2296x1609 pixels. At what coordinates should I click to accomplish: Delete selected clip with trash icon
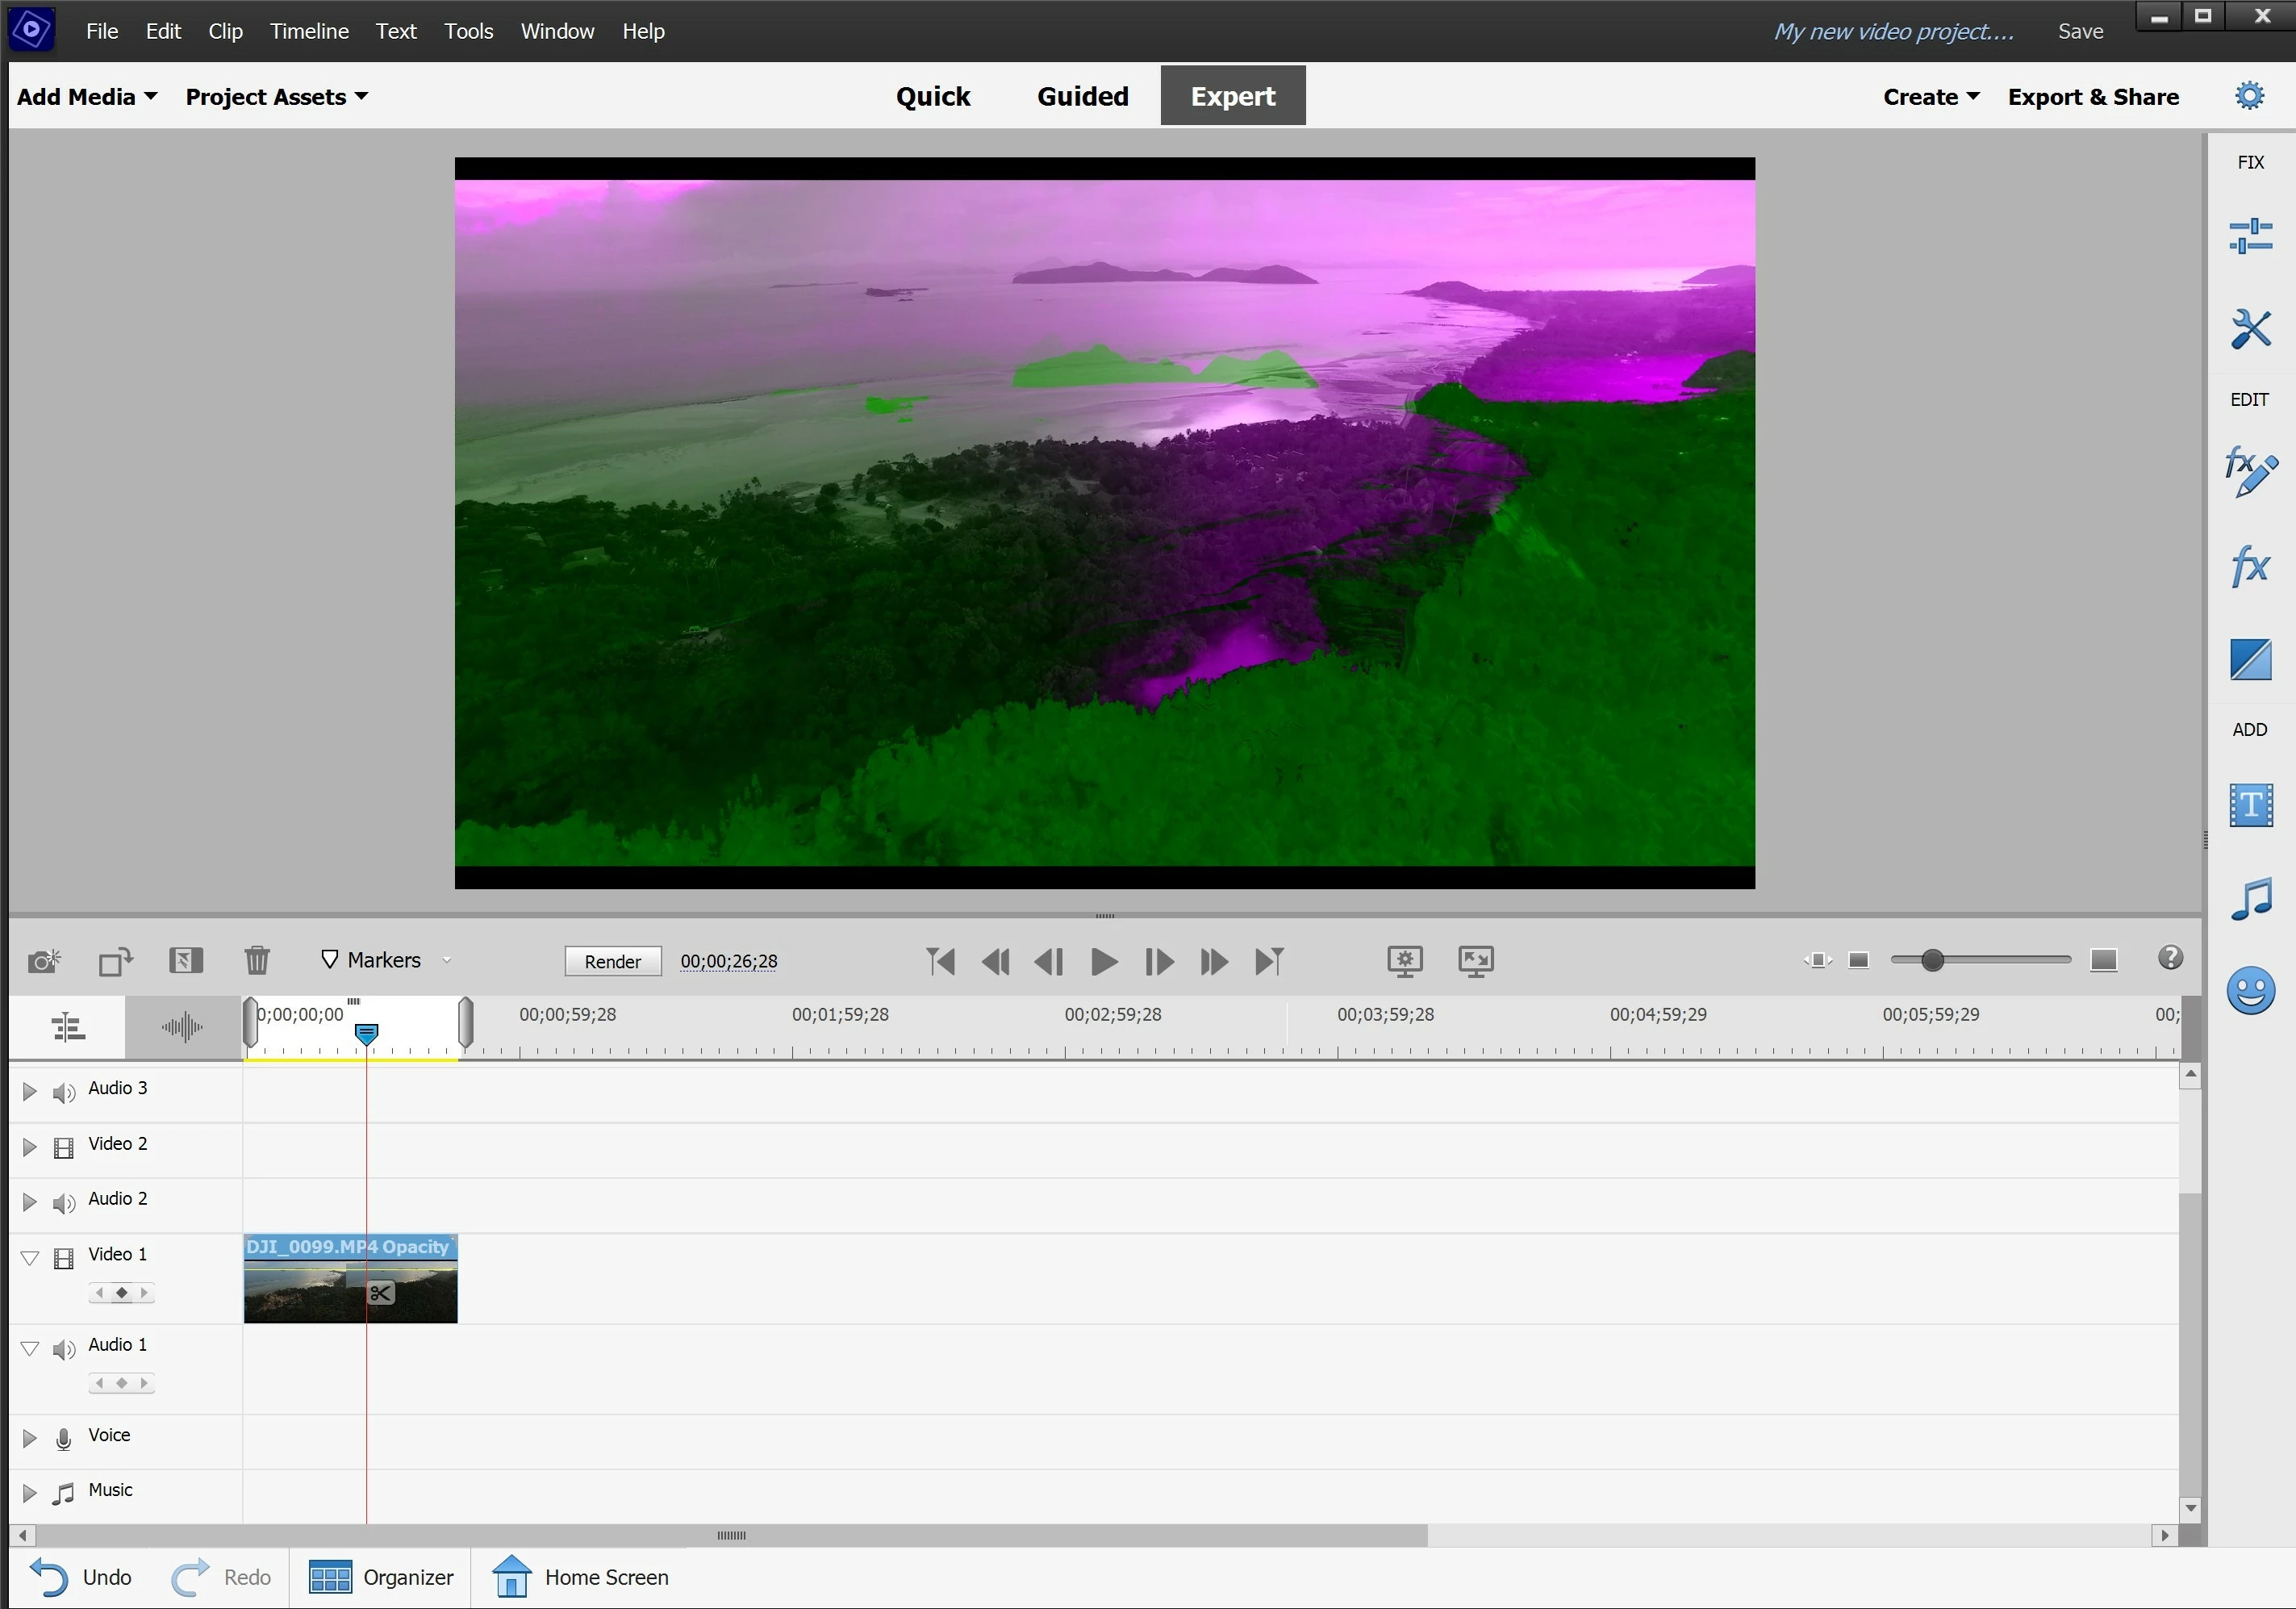[x=257, y=961]
